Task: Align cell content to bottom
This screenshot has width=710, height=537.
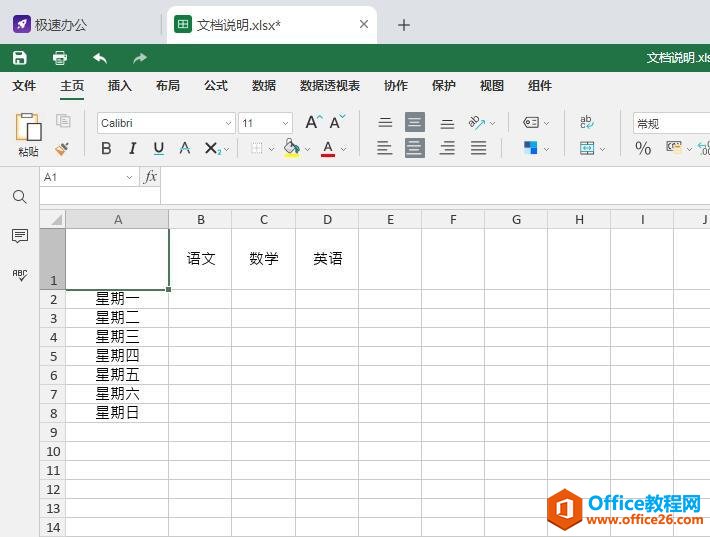Action: 447,123
